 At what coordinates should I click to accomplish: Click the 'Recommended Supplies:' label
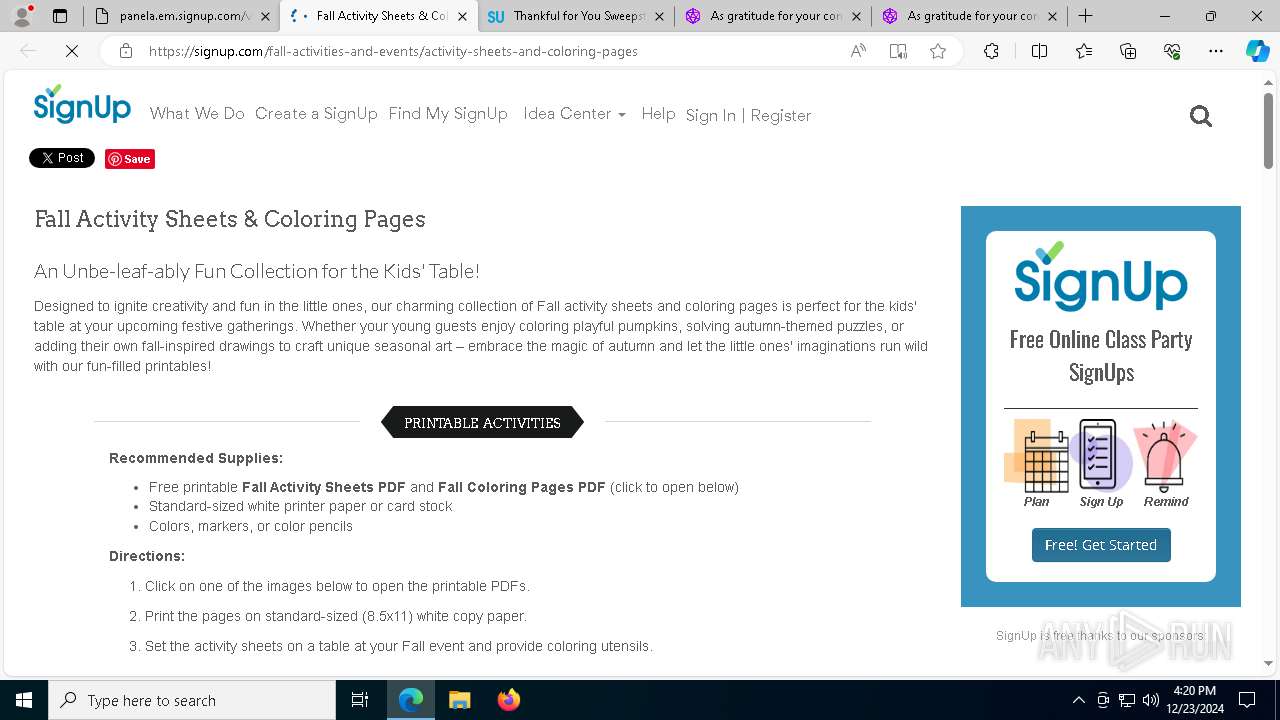tap(196, 458)
